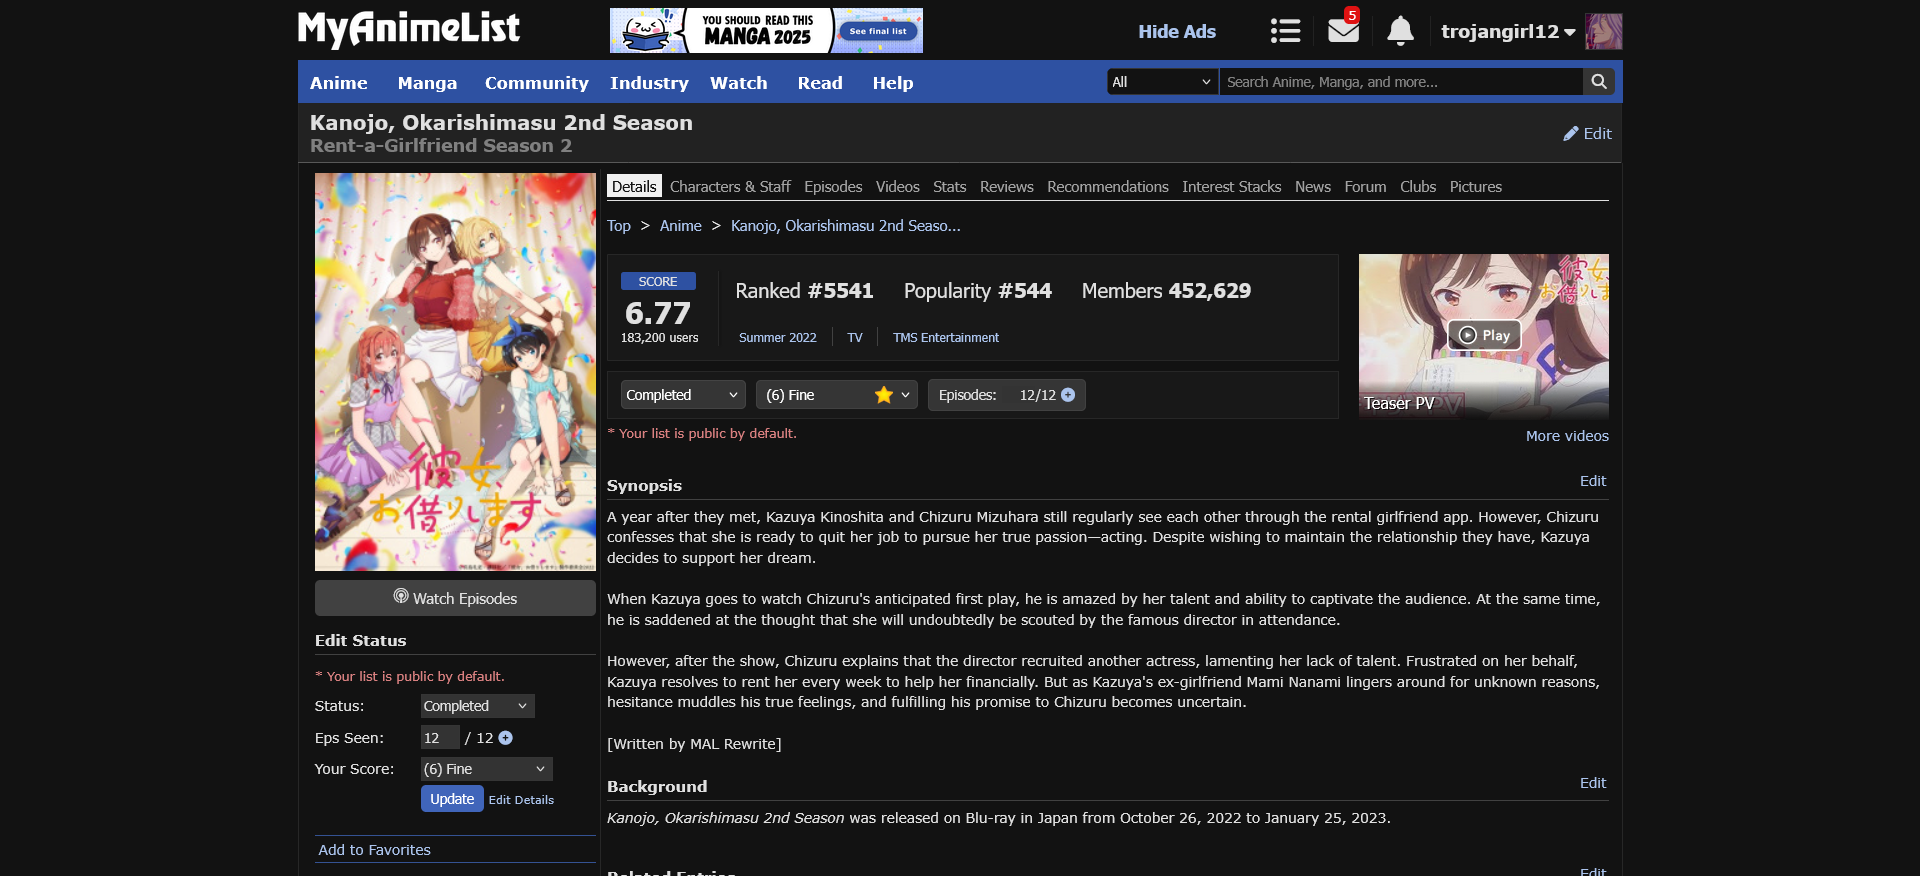Image resolution: width=1920 pixels, height=876 pixels.
Task: Open the Read menu
Action: point(820,83)
